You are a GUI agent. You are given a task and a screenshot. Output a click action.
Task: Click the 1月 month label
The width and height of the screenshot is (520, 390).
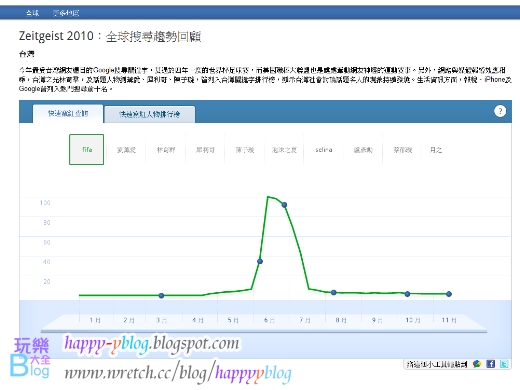(95, 320)
